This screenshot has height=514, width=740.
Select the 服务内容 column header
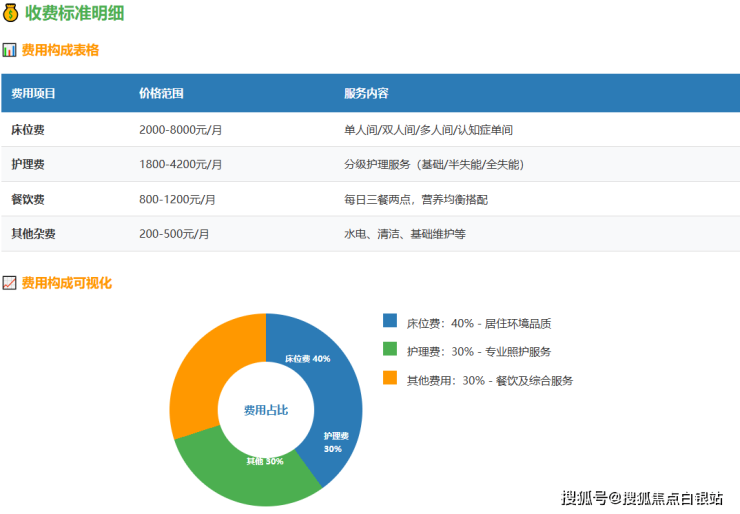click(x=366, y=93)
